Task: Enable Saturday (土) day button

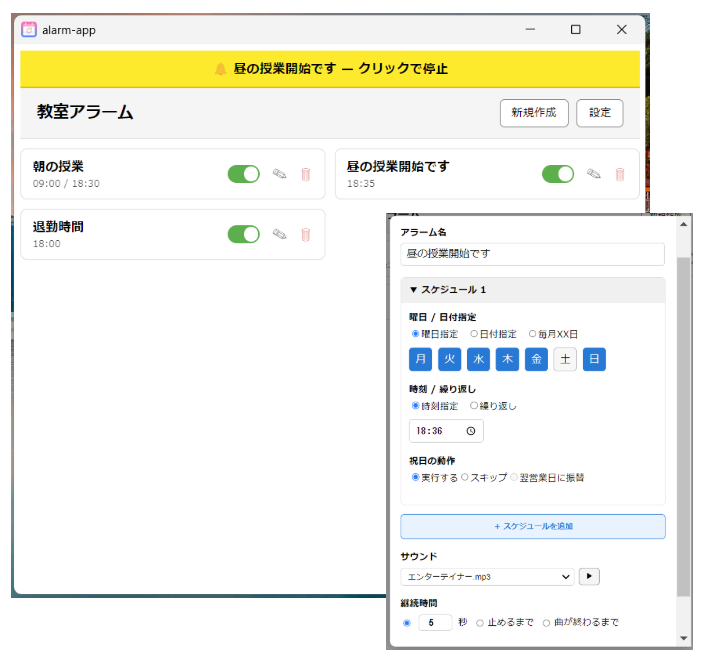Action: click(x=565, y=359)
